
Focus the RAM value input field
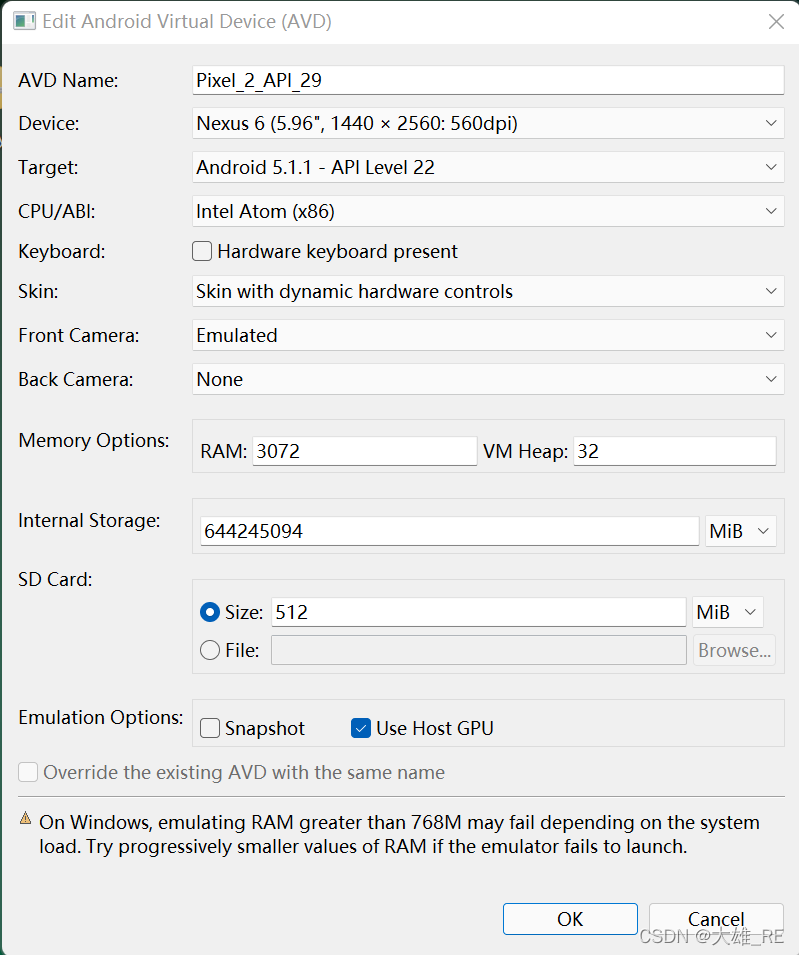point(364,451)
